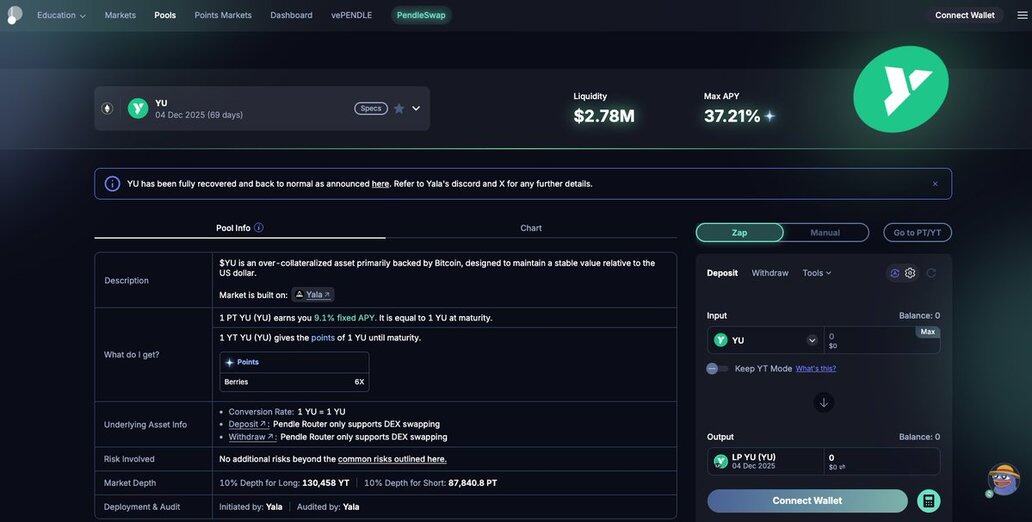Favorite the YU market with the star icon
Screen dimensions: 1032x522
(399, 109)
